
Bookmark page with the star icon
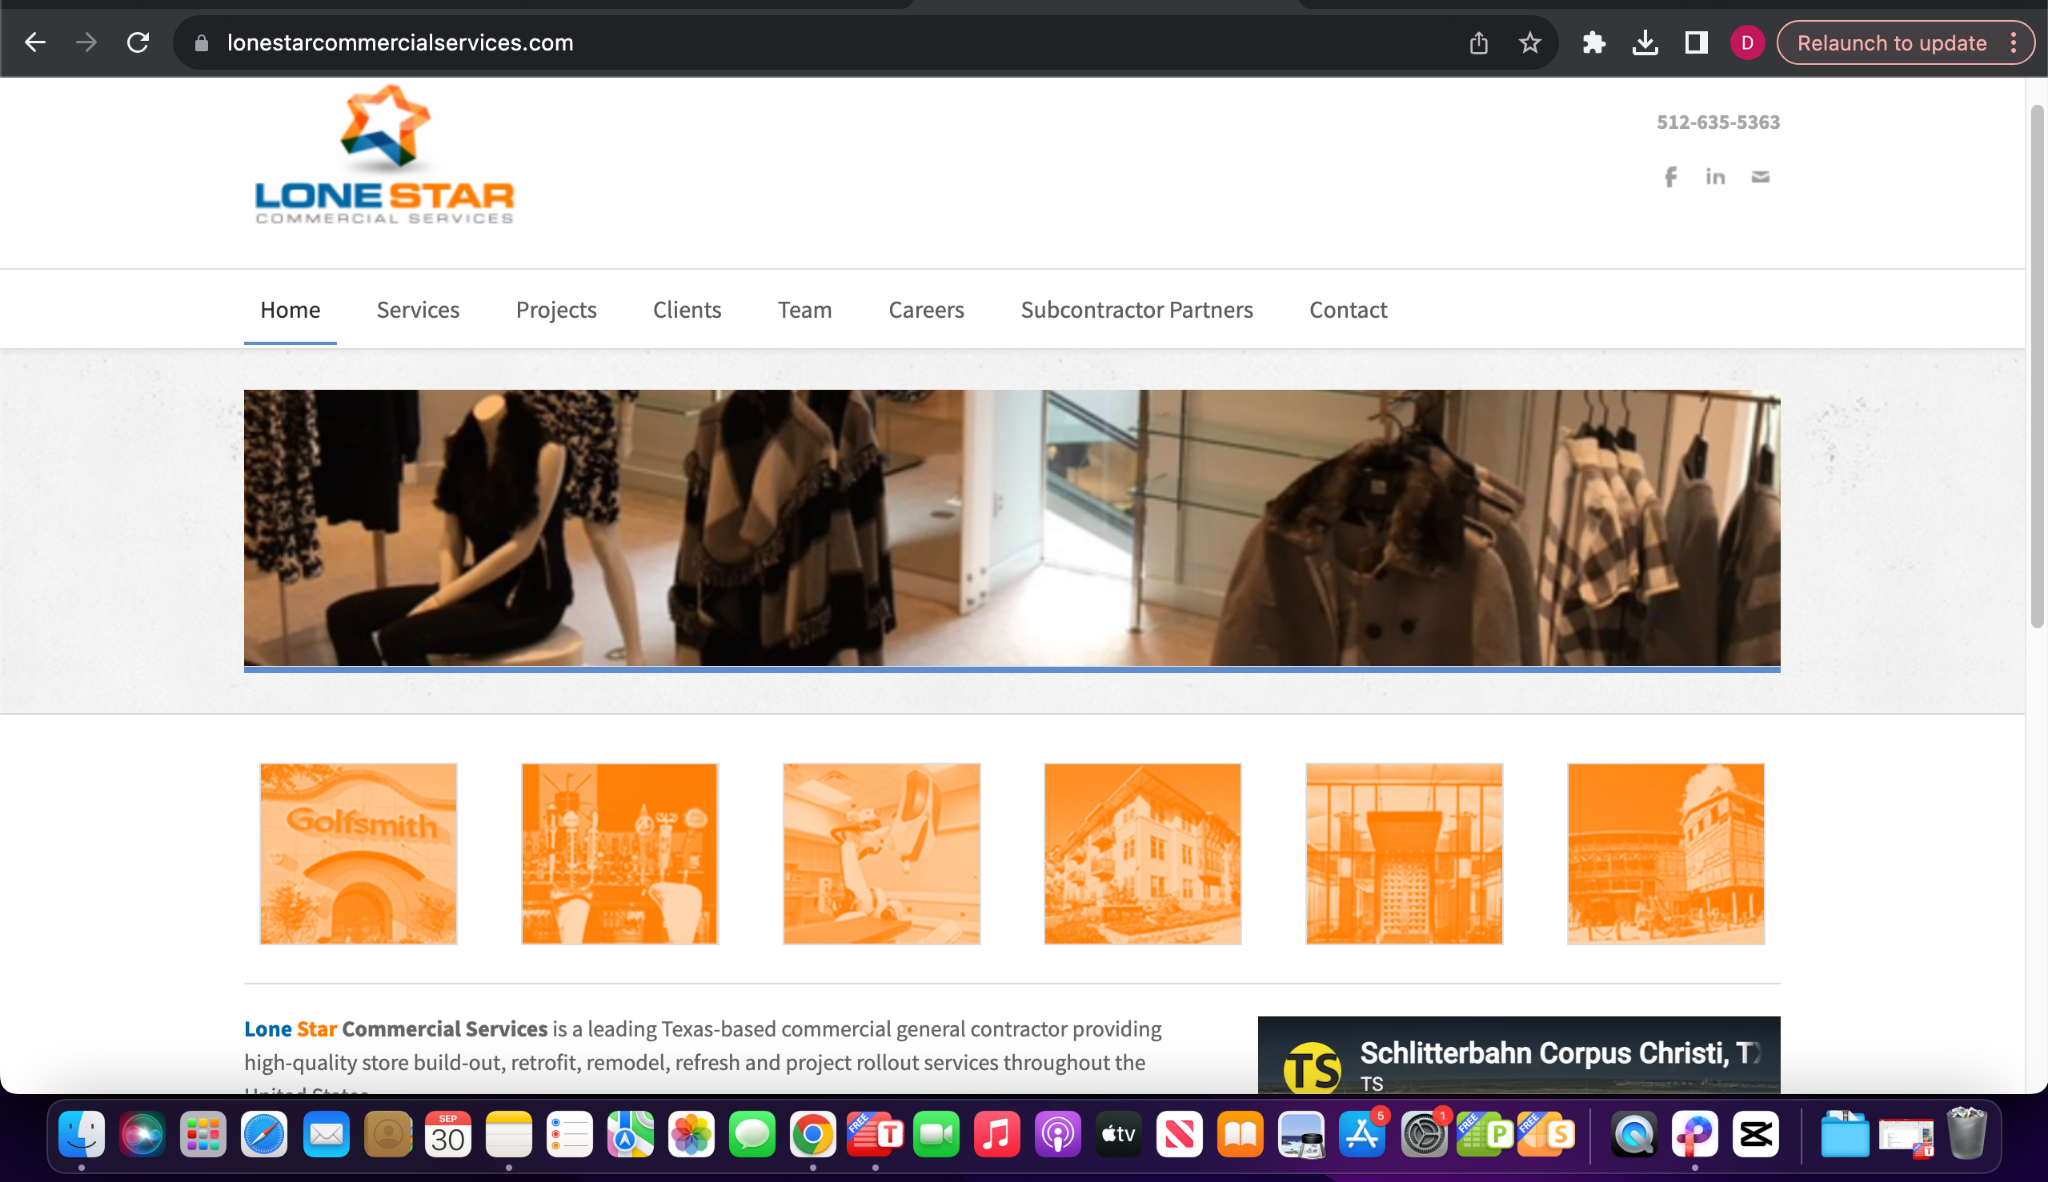(x=1530, y=43)
